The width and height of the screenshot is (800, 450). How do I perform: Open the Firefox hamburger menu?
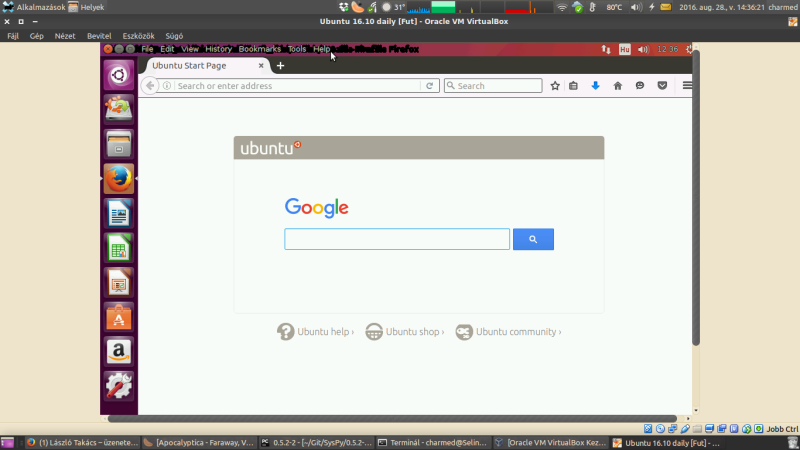click(687, 86)
